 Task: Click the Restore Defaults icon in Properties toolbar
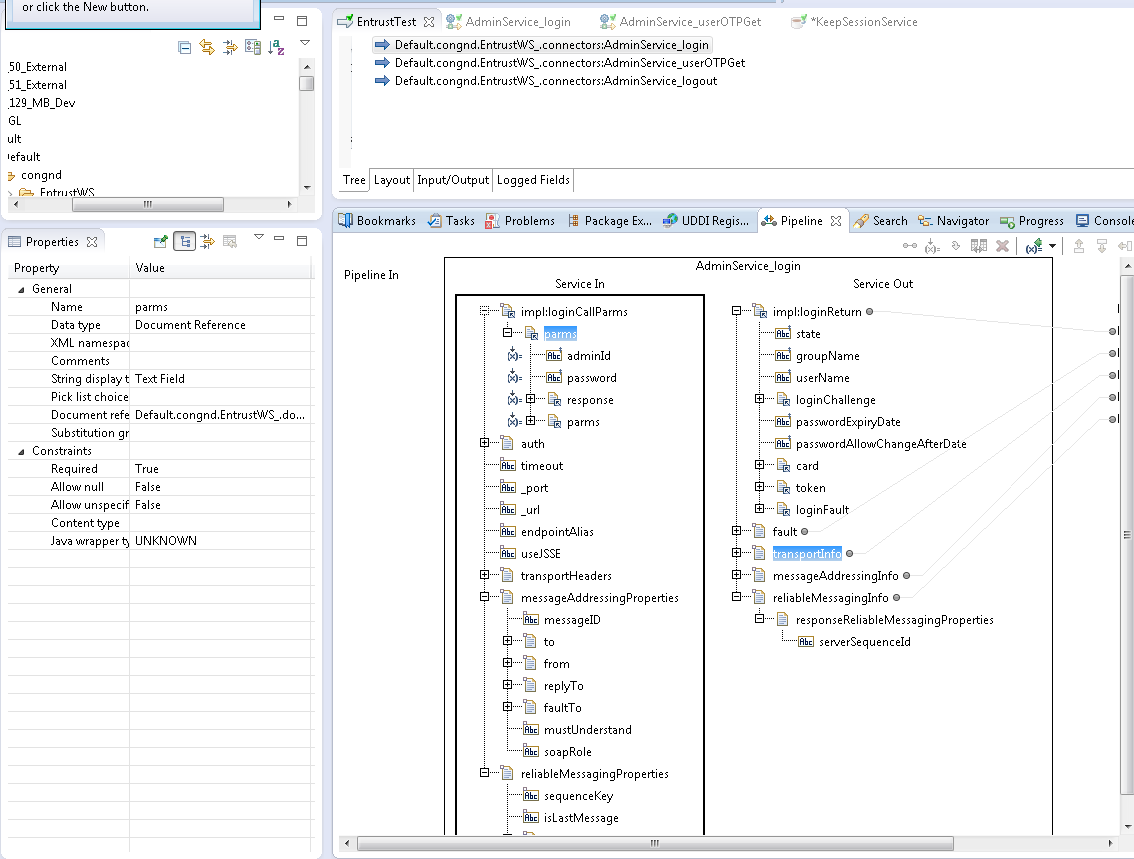click(230, 241)
